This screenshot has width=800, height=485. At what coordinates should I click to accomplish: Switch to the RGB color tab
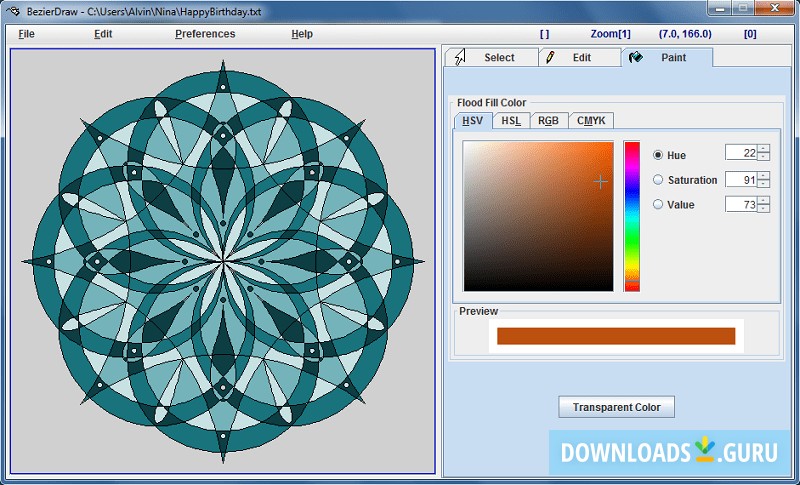(x=548, y=121)
